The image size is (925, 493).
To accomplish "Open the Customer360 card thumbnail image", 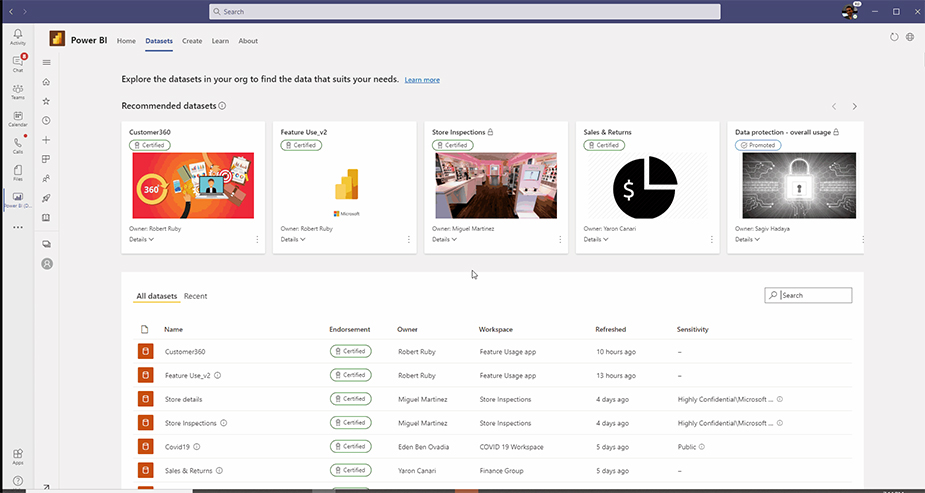I will point(193,186).
